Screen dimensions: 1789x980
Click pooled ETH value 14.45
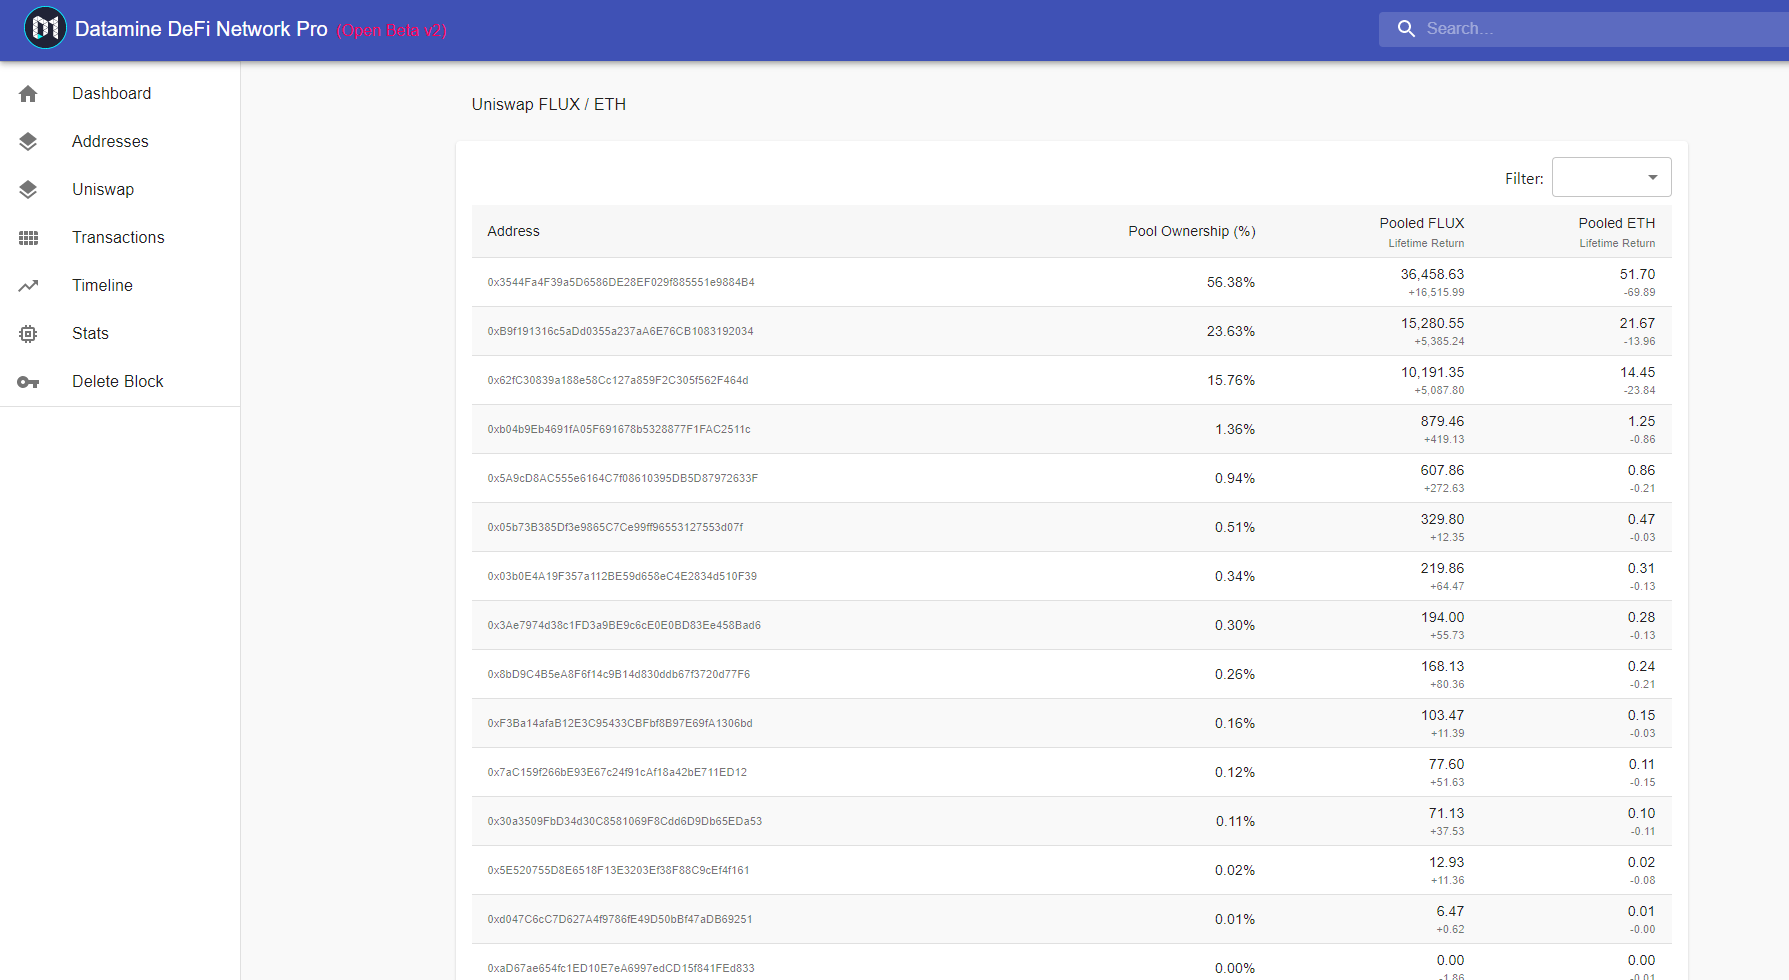coord(1637,372)
